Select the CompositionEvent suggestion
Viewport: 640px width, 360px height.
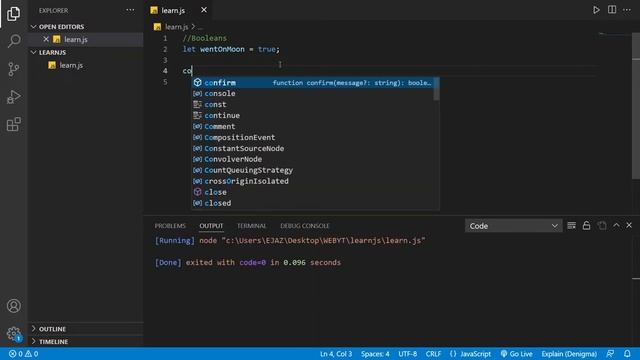(x=313, y=138)
